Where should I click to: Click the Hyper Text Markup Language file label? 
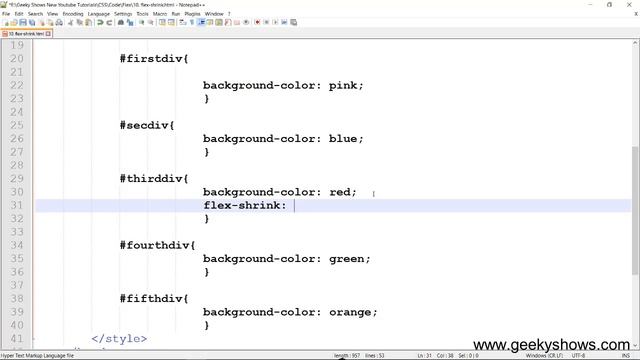point(38,356)
